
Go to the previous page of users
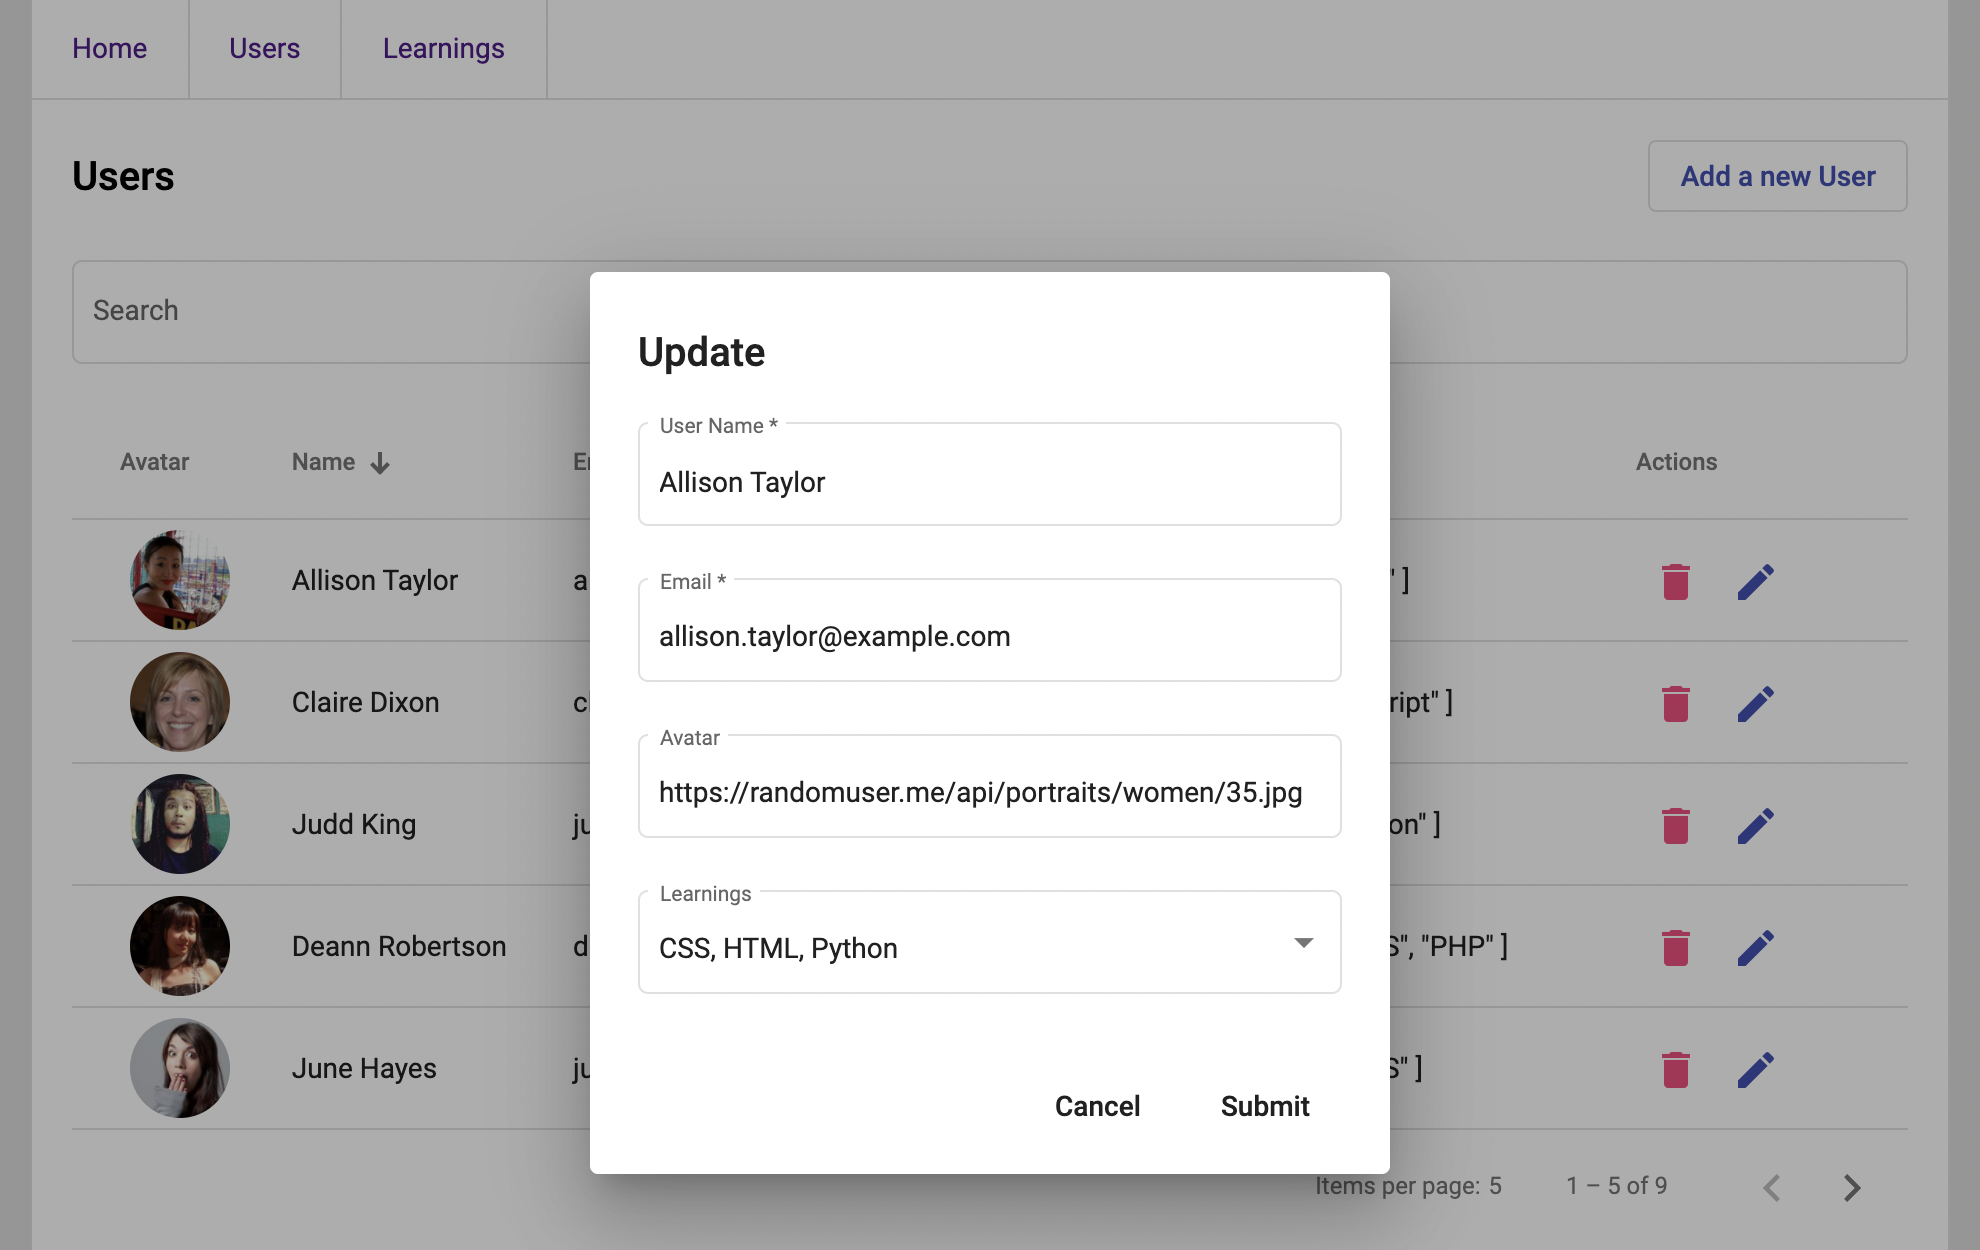point(1772,1187)
